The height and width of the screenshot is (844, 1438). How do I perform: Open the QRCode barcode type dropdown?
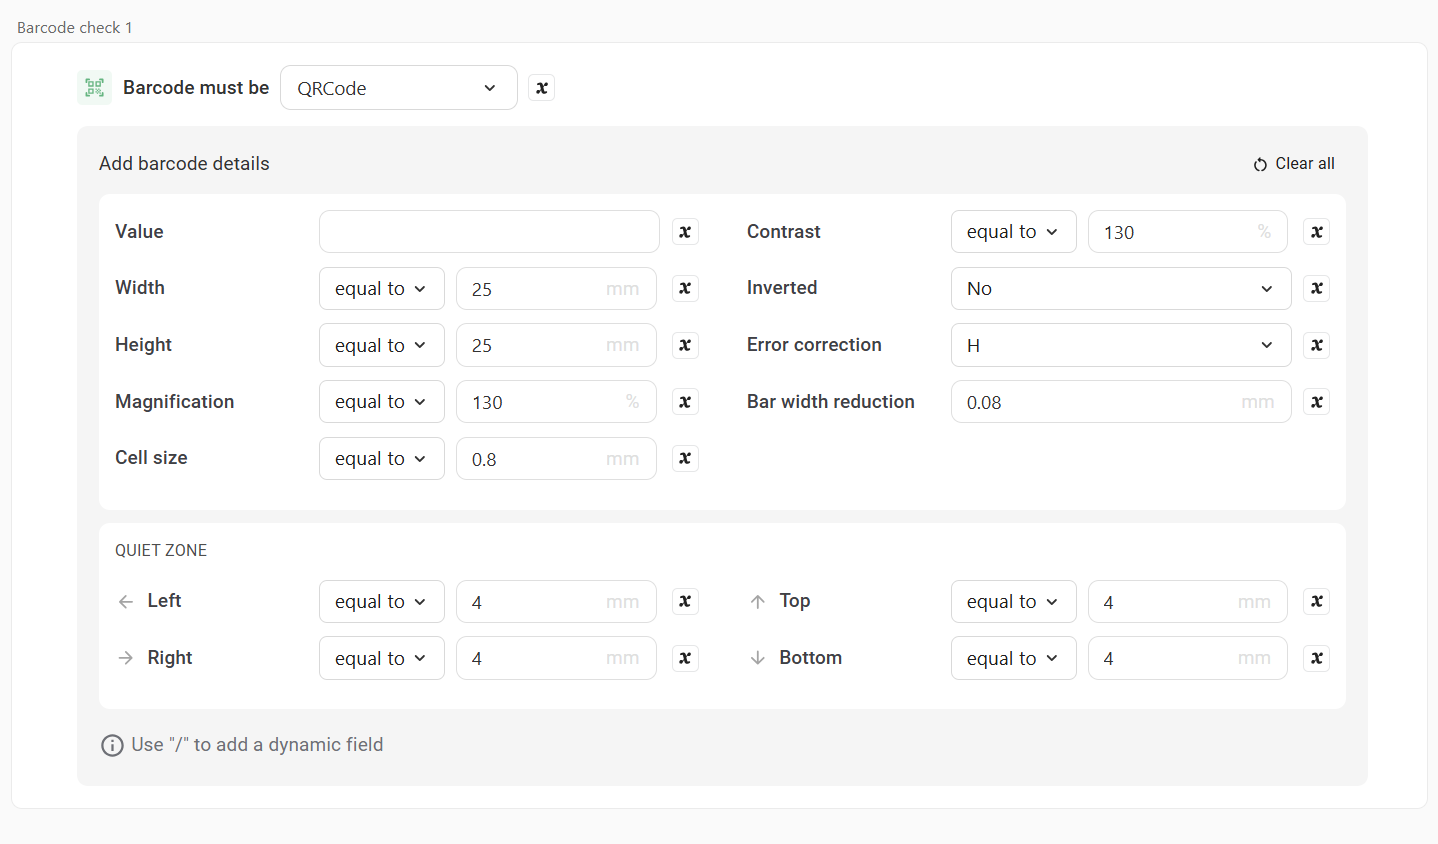[x=398, y=88]
